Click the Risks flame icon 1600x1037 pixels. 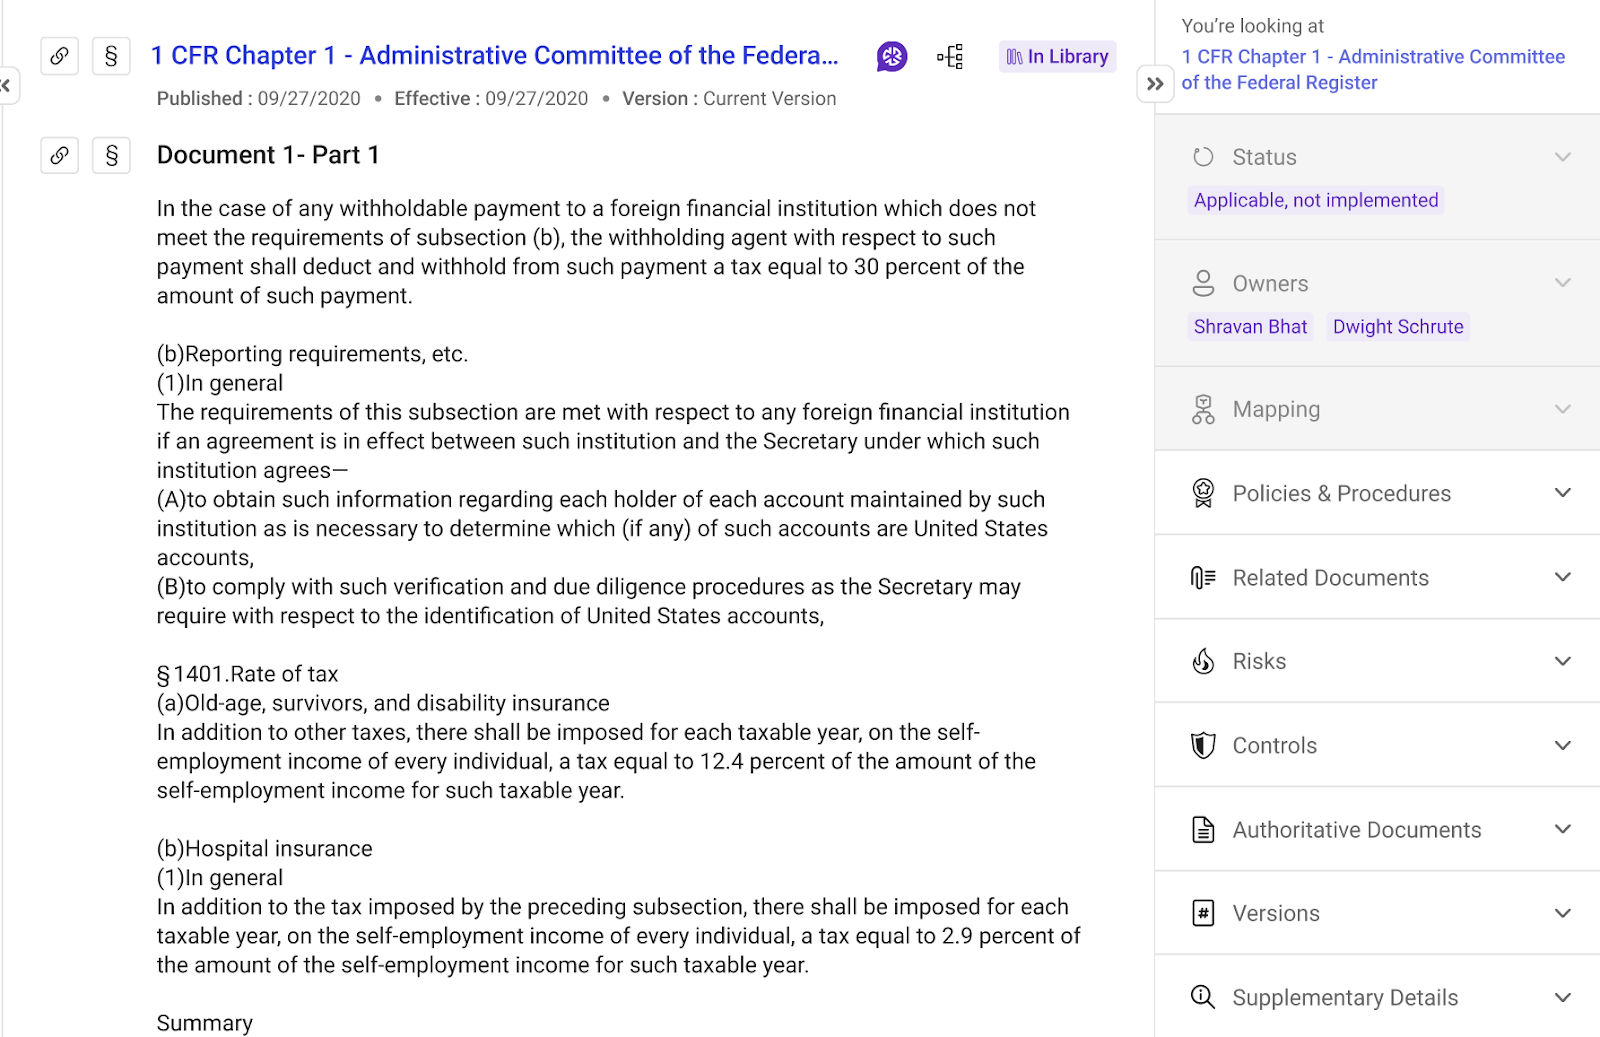[1203, 661]
